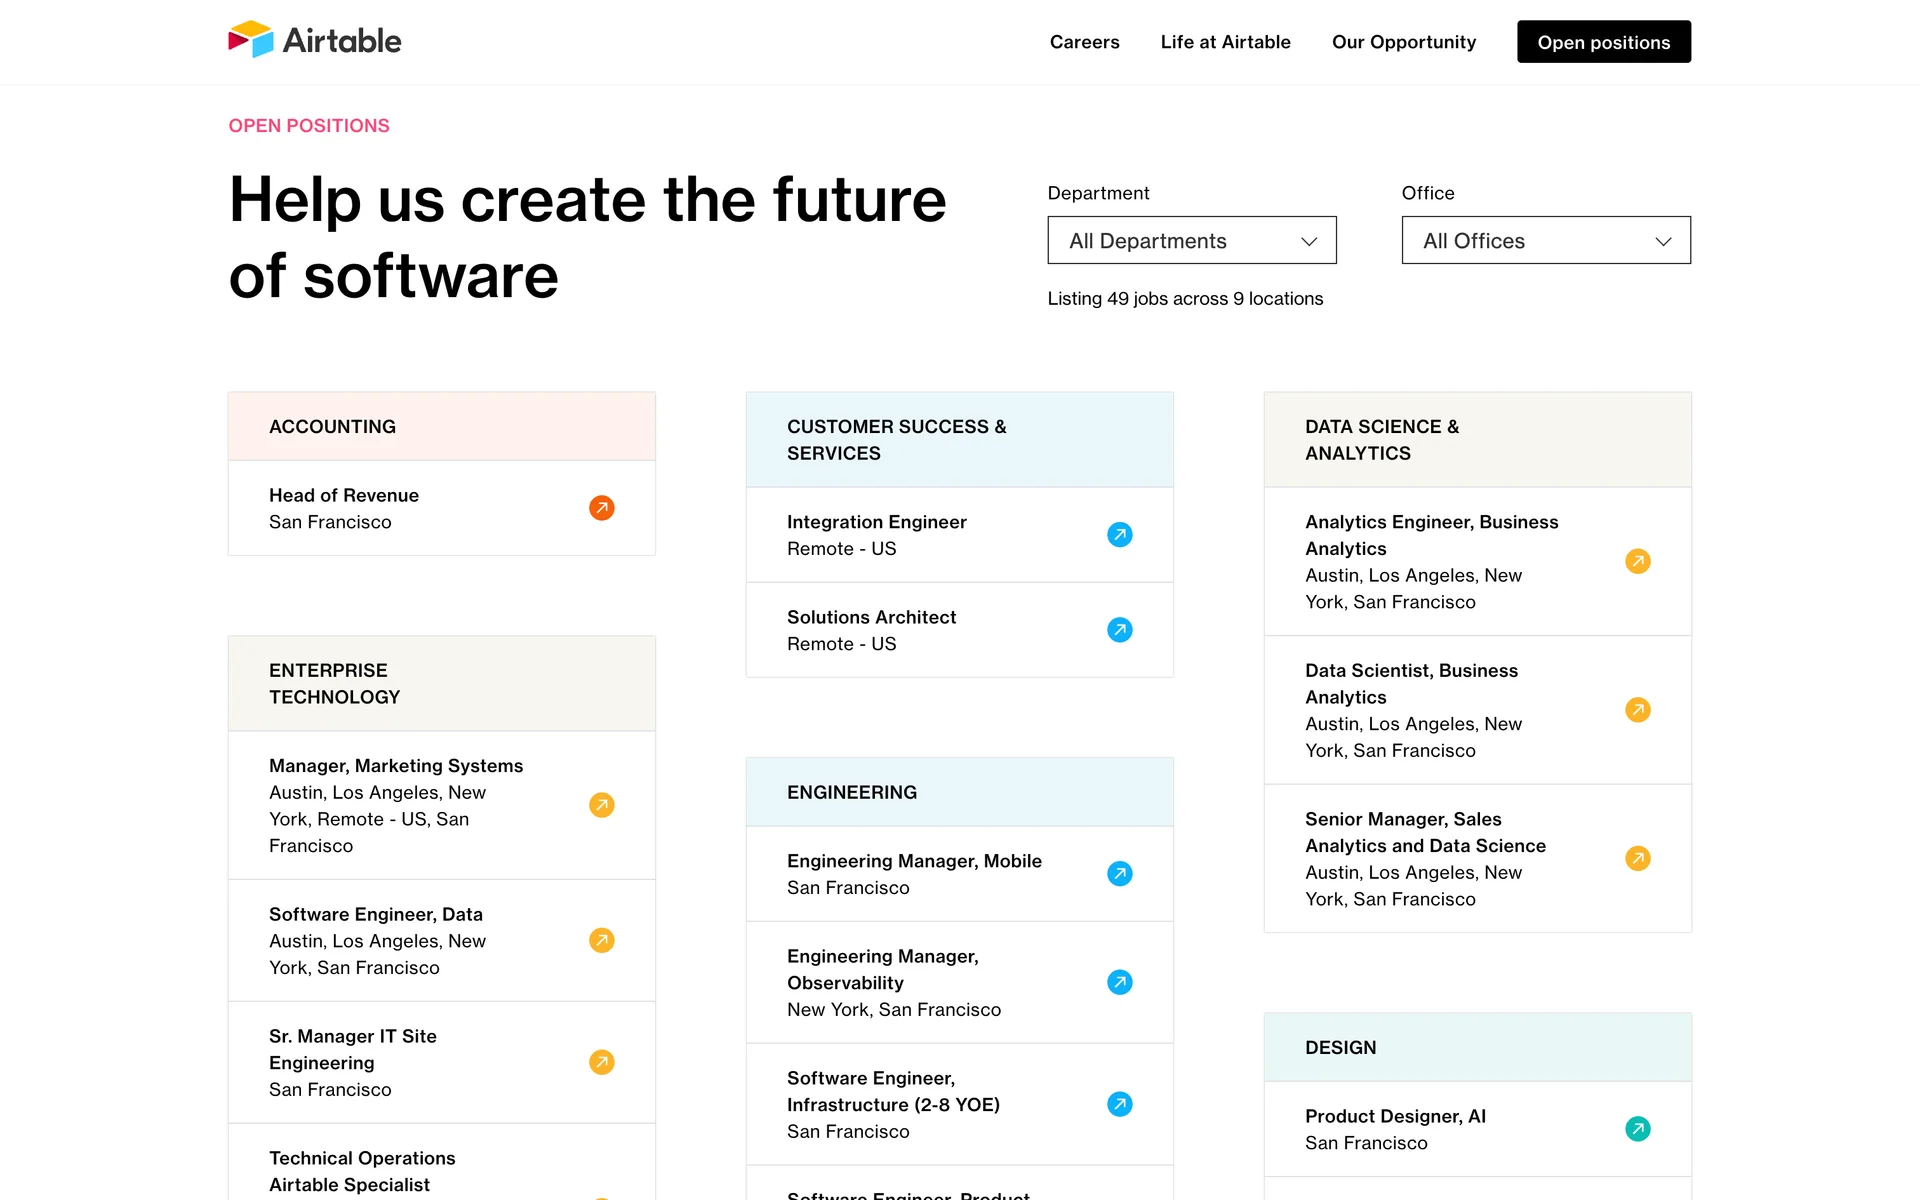Click arrow icon for Engineering Manager, Observability

click(1119, 982)
